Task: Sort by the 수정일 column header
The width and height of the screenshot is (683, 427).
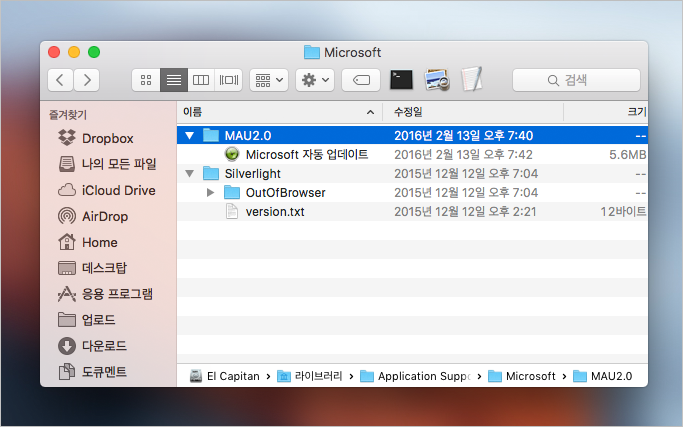Action: click(473, 112)
